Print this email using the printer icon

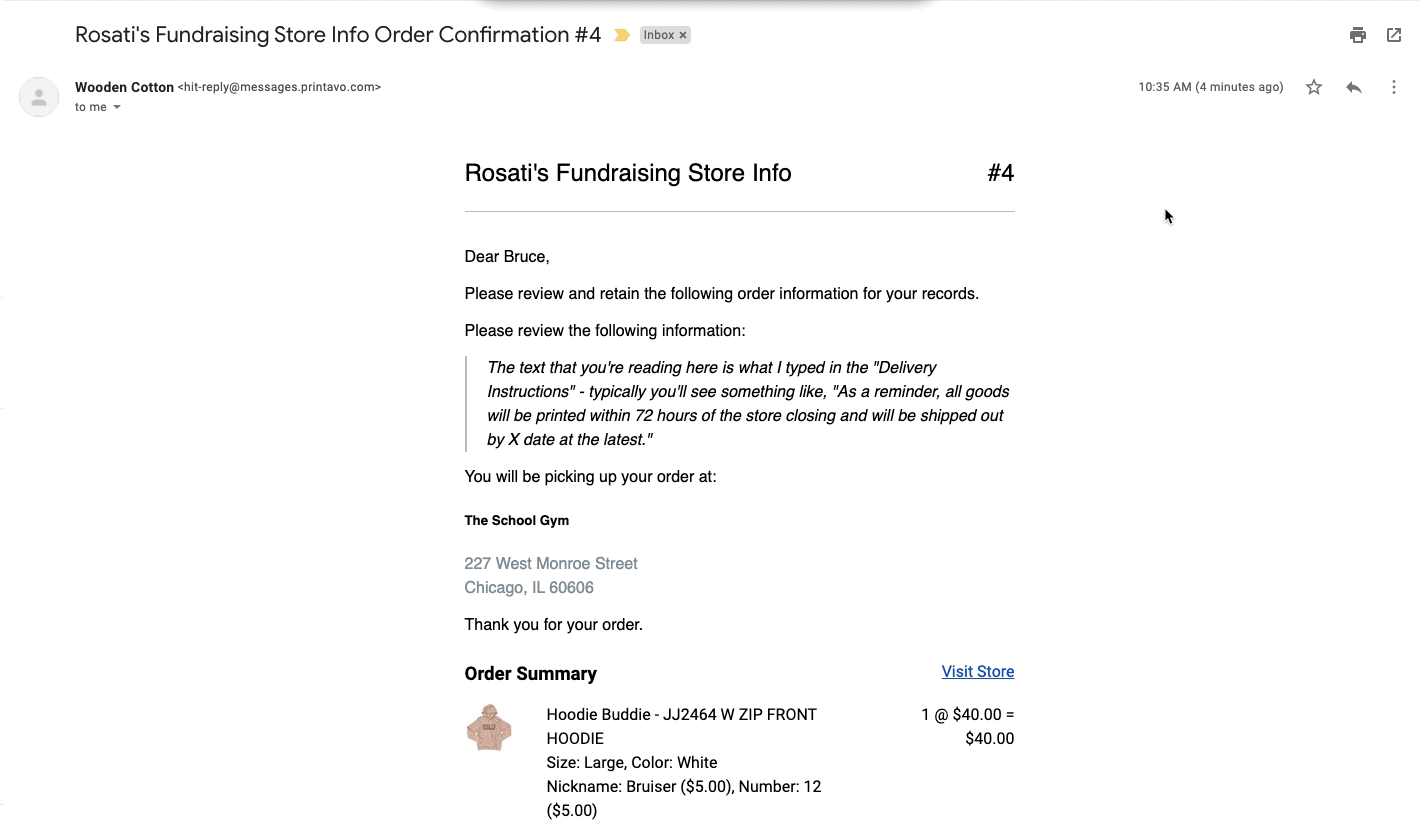pos(1357,35)
